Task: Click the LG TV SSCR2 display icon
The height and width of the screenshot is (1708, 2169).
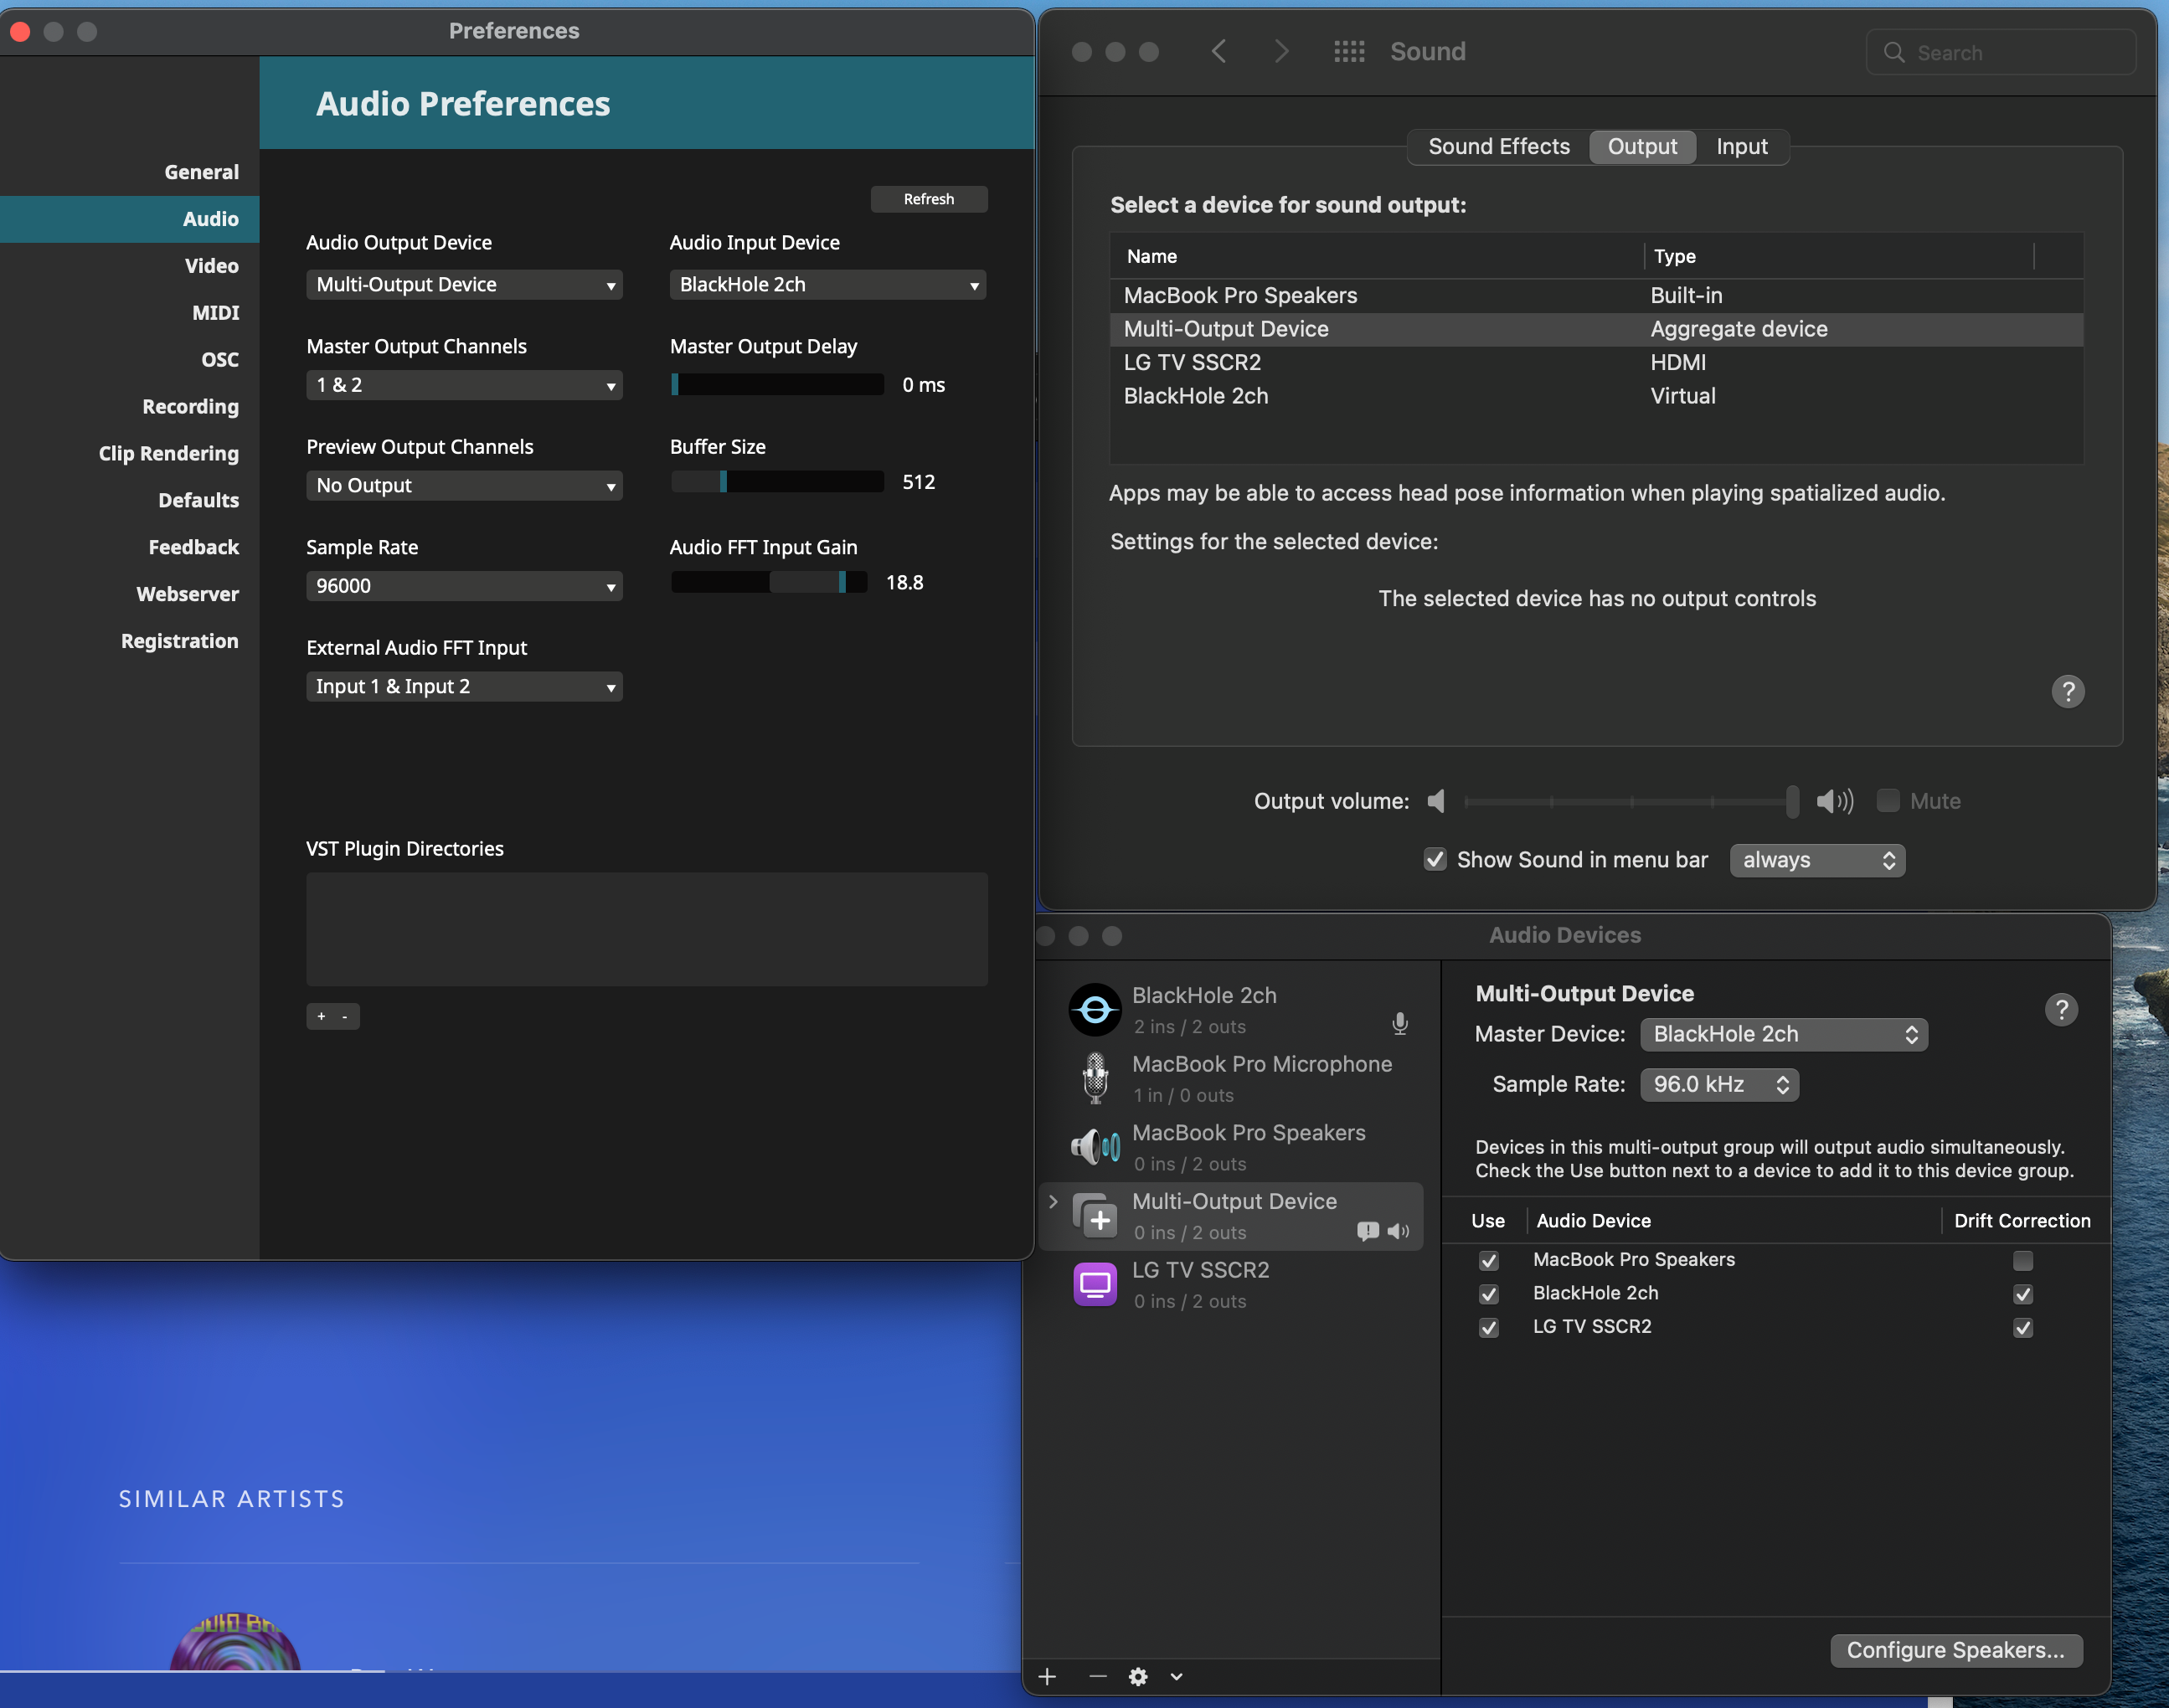Action: [x=1095, y=1284]
